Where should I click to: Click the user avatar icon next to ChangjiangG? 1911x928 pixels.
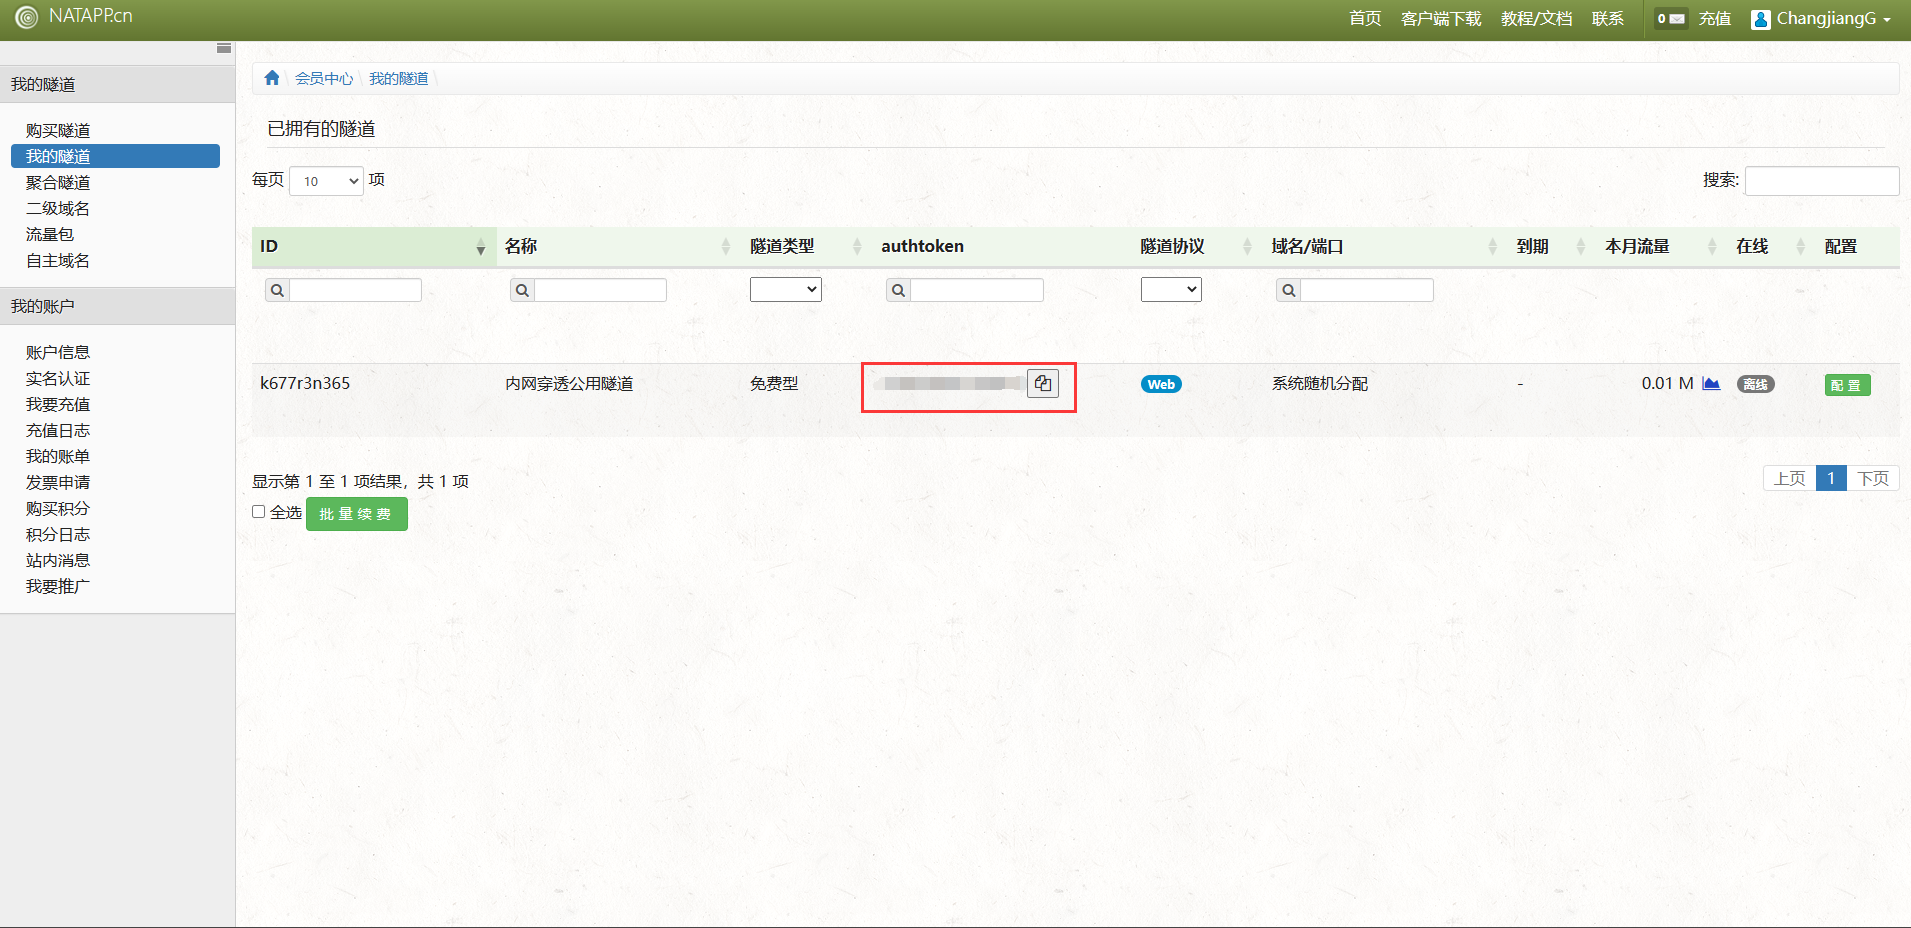[1761, 19]
